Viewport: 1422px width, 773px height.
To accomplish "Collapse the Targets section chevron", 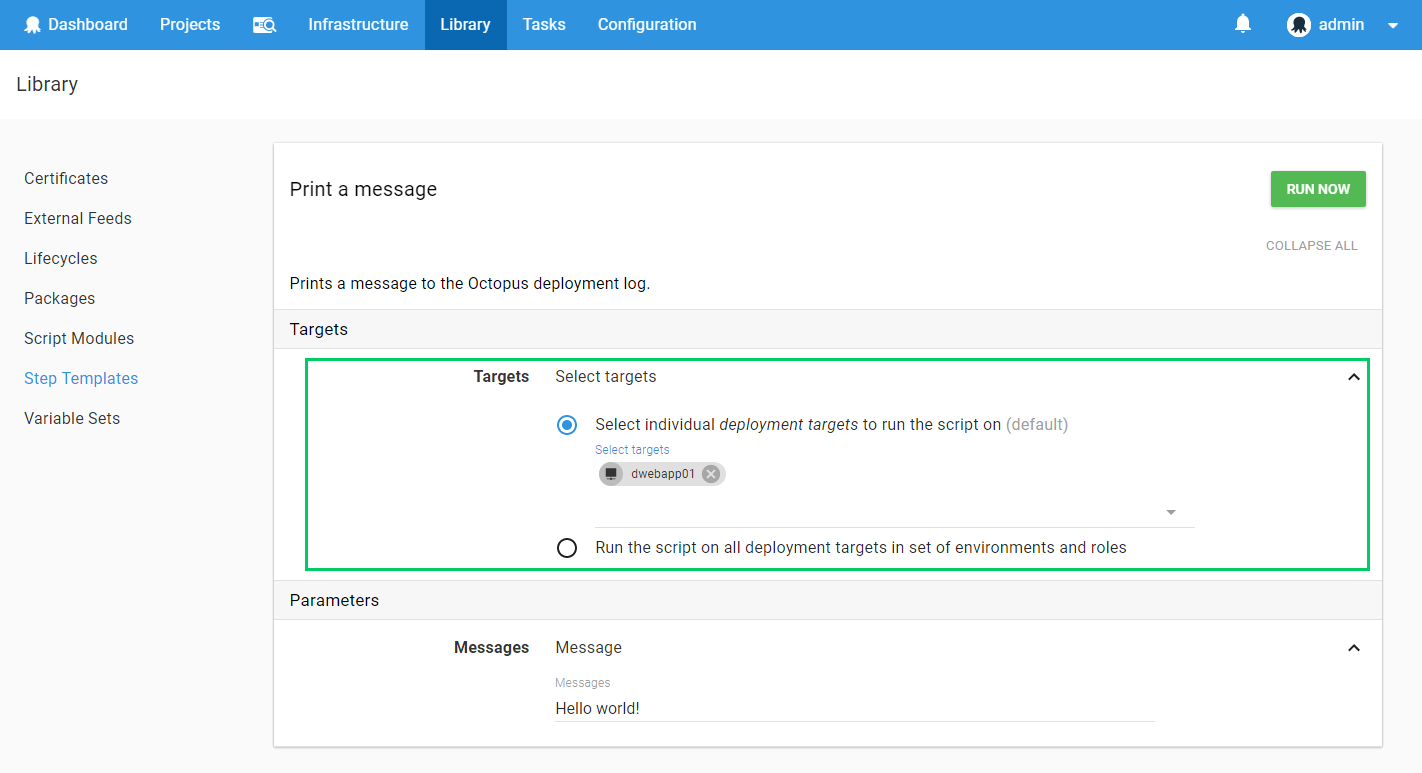I will pyautogui.click(x=1353, y=377).
